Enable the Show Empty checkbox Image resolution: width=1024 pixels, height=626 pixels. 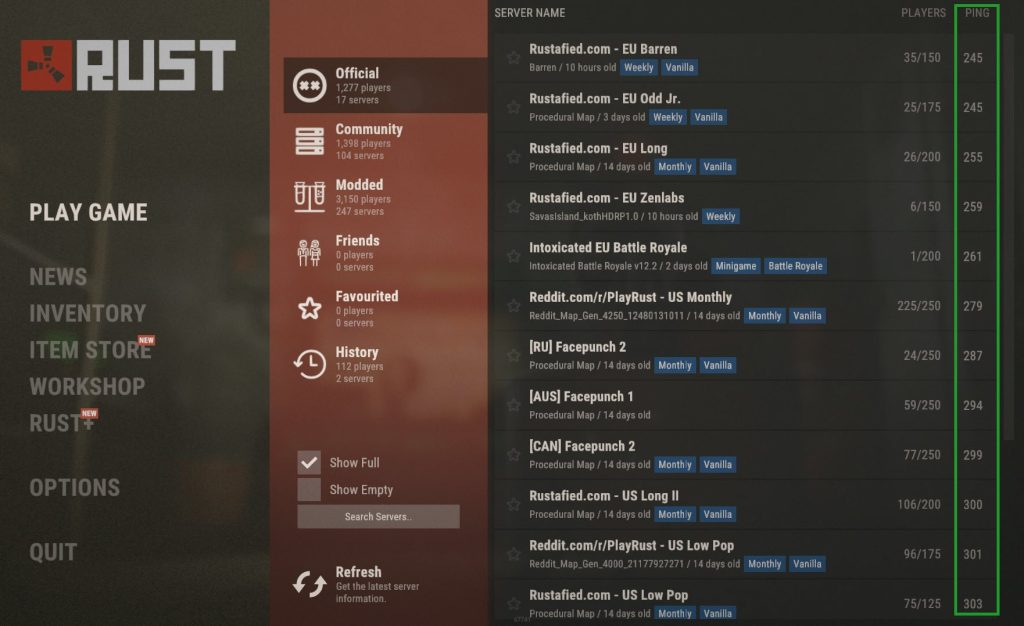(x=309, y=490)
